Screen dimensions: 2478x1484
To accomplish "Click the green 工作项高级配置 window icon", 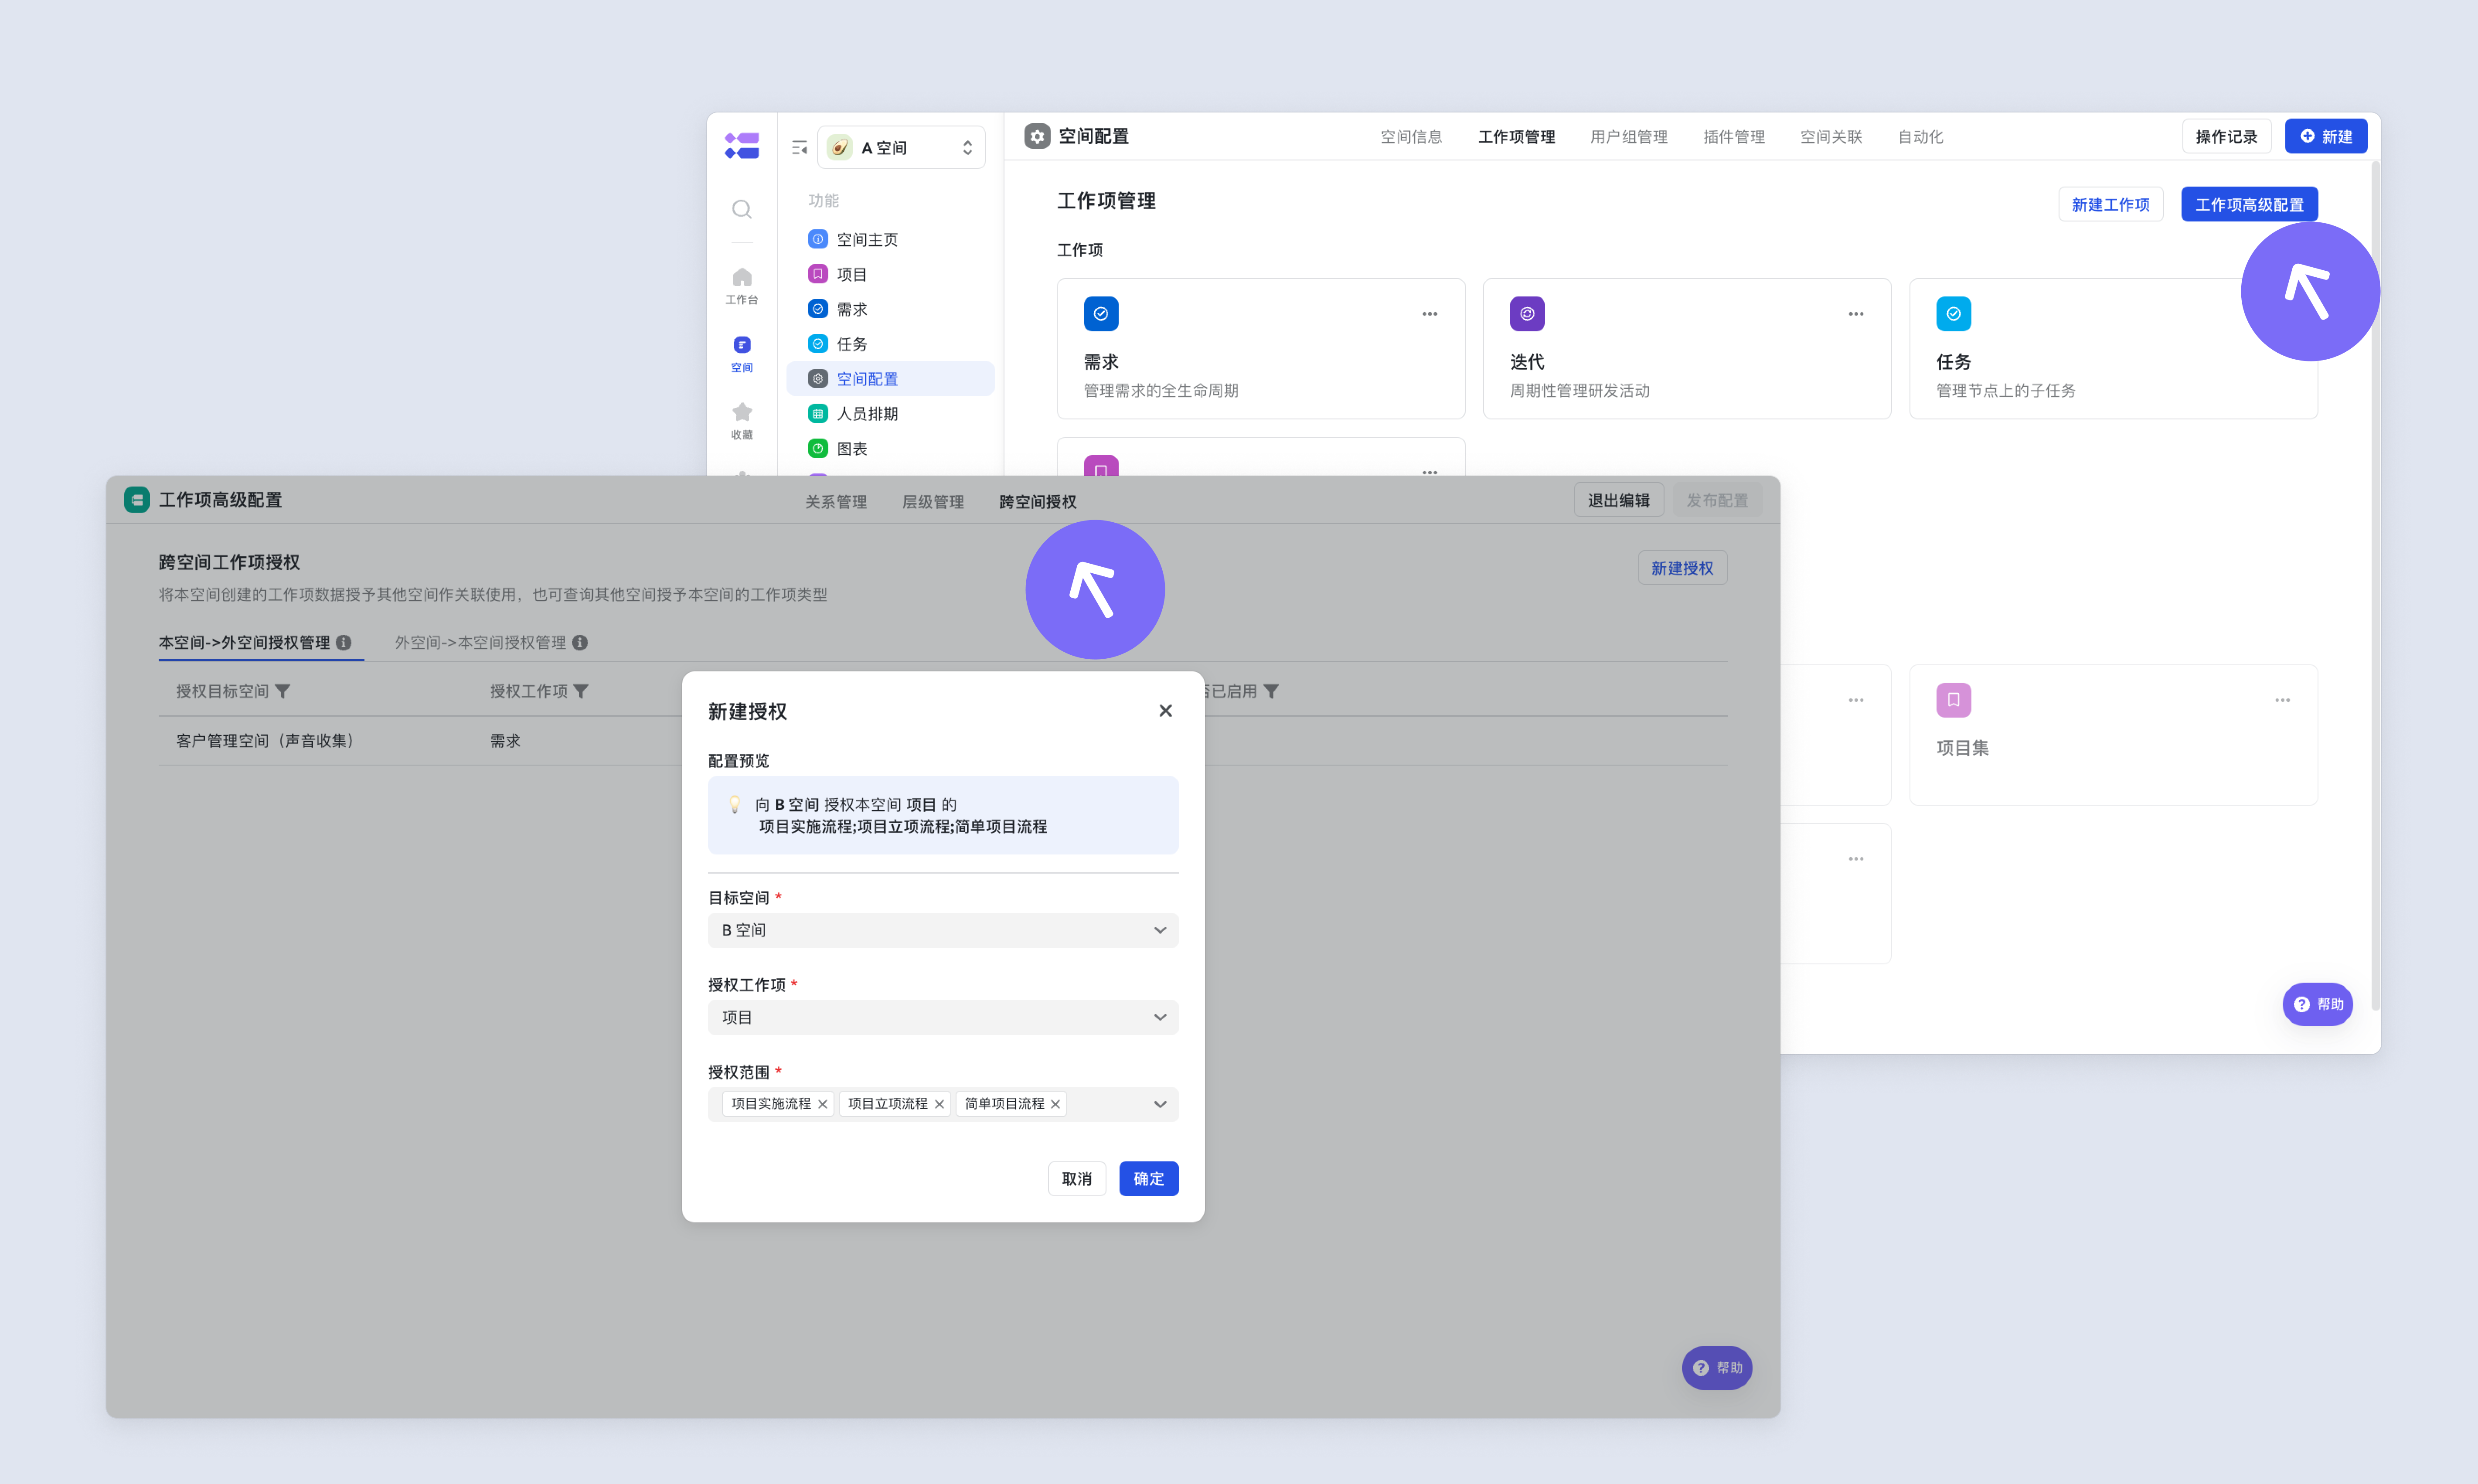I will click(137, 499).
